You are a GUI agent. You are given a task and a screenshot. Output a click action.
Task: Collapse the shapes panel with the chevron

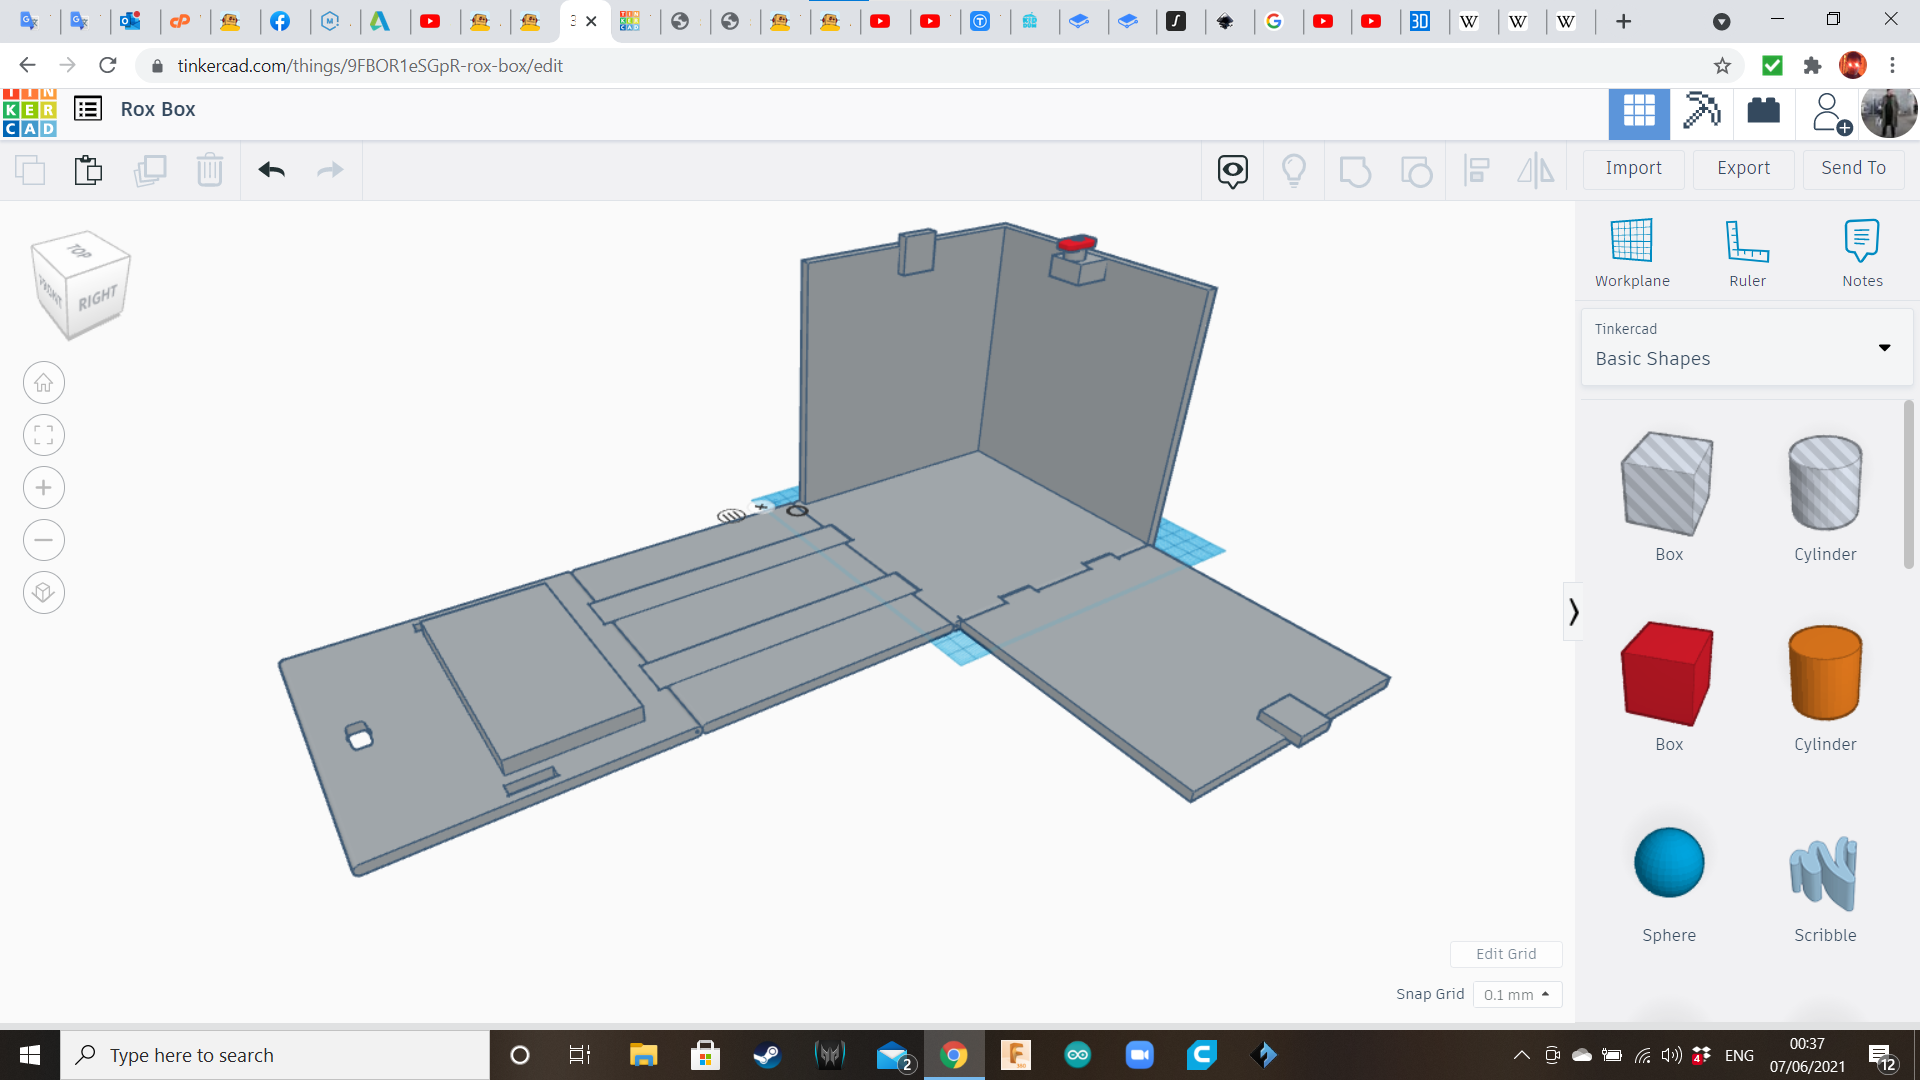click(x=1573, y=611)
